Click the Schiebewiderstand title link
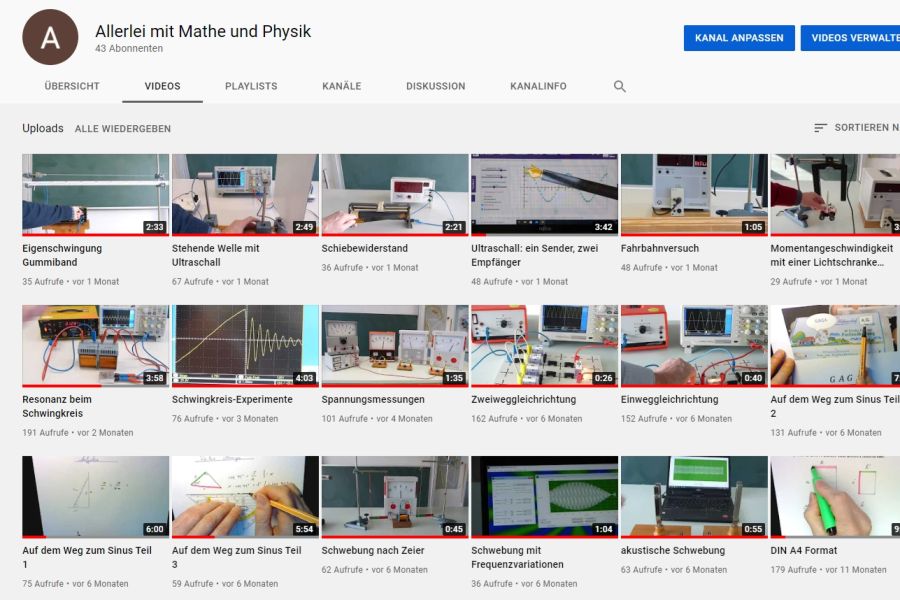 click(364, 248)
